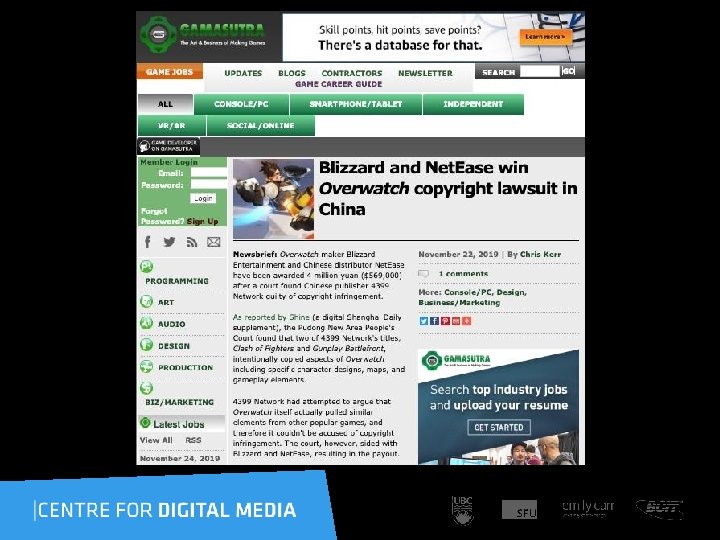Click the SFU logo

coord(519,510)
